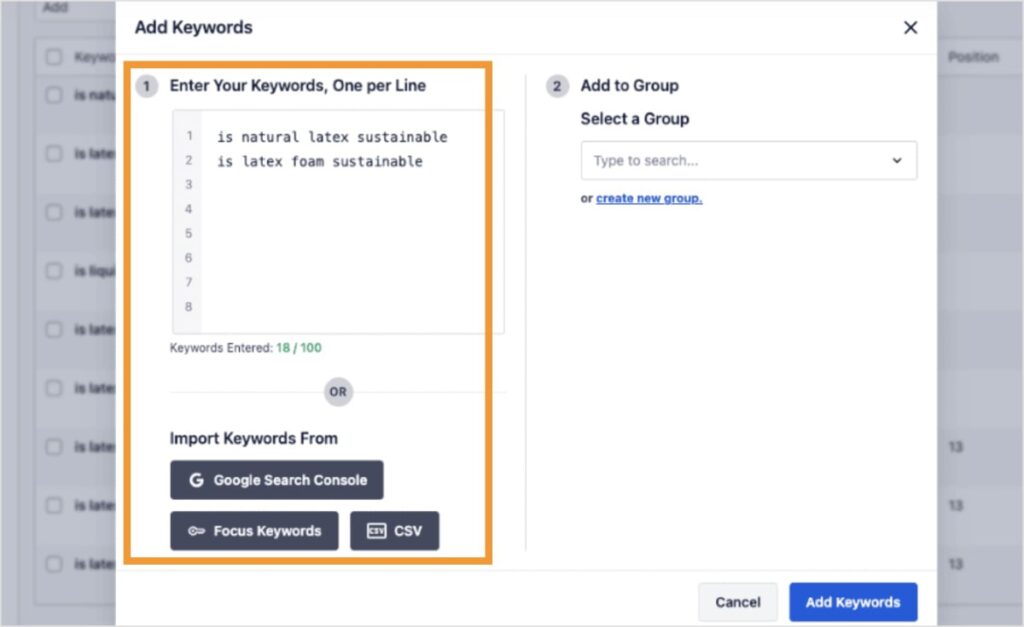Viewport: 1024px width, 627px height.
Task: Click the key icon beside Focus Keywords
Action: click(196, 531)
